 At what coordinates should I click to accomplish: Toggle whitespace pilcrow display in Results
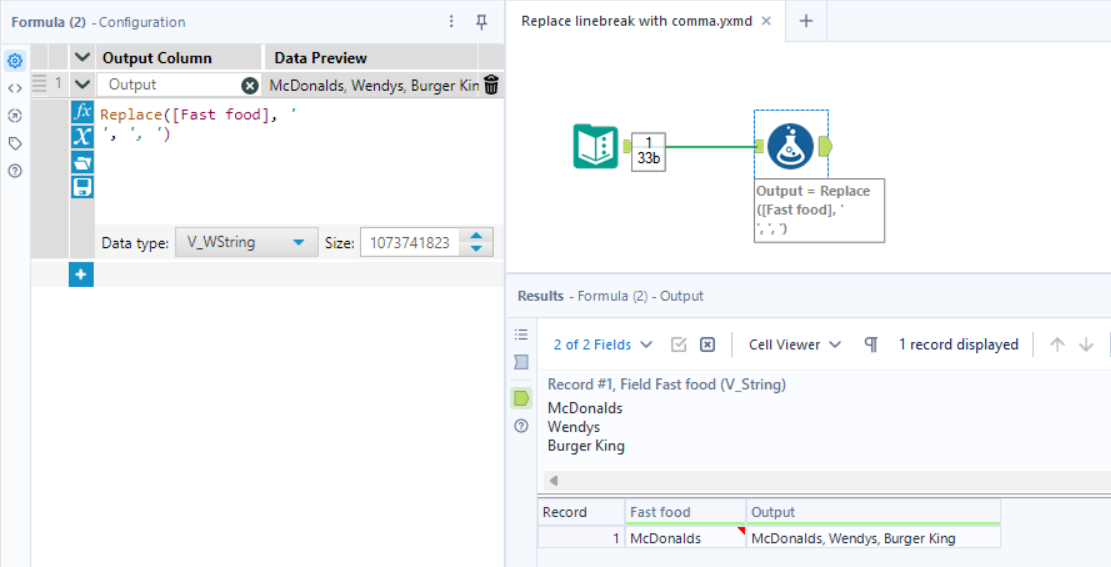(871, 344)
